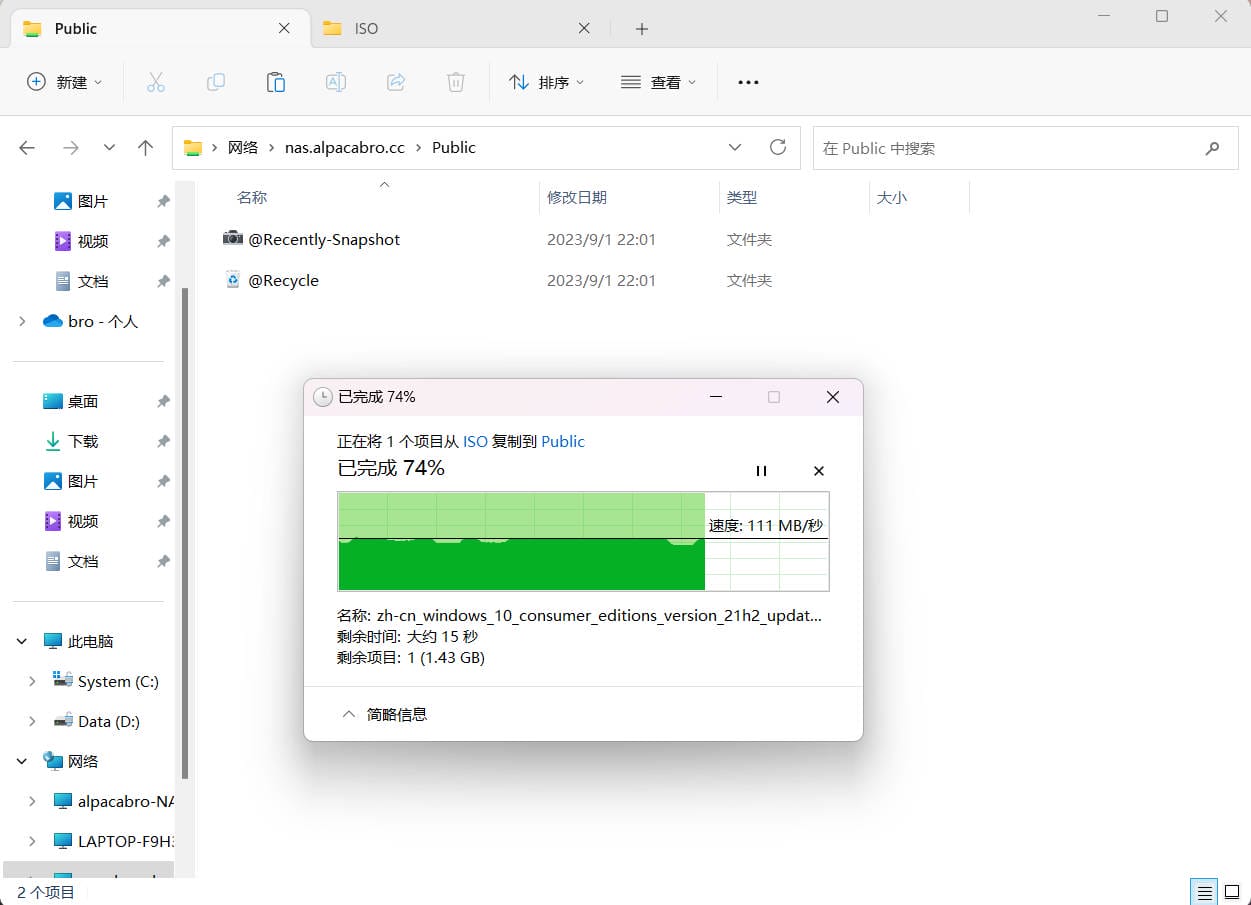The height and width of the screenshot is (905, 1251).
Task: Click the Share icon in toolbar
Action: pyautogui.click(x=395, y=82)
